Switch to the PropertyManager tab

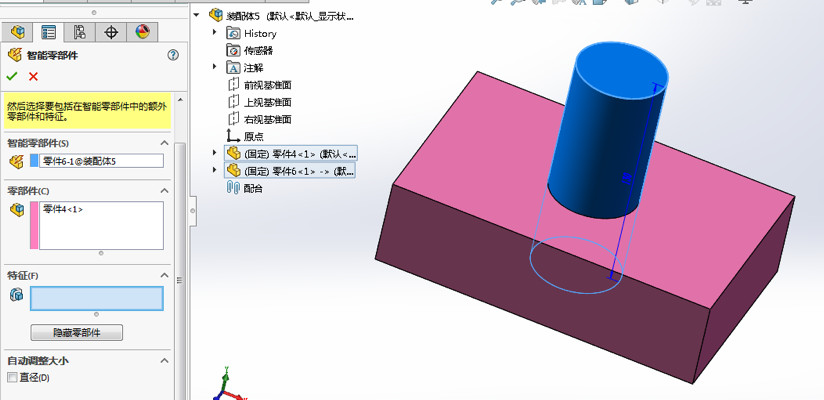point(48,32)
